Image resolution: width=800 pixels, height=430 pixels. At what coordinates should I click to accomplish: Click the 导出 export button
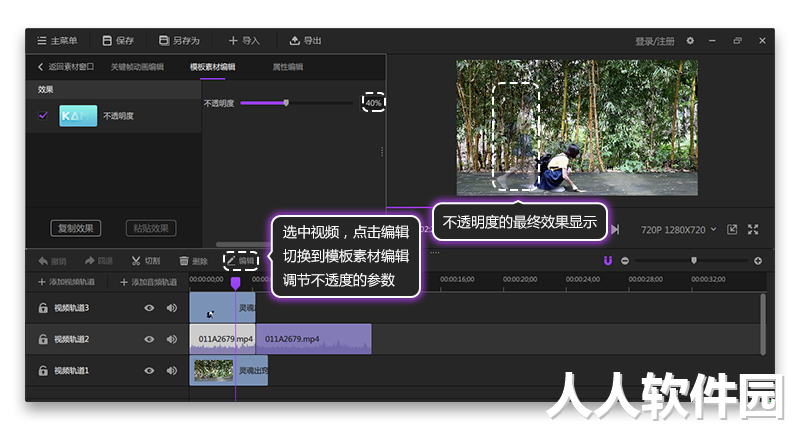(306, 41)
